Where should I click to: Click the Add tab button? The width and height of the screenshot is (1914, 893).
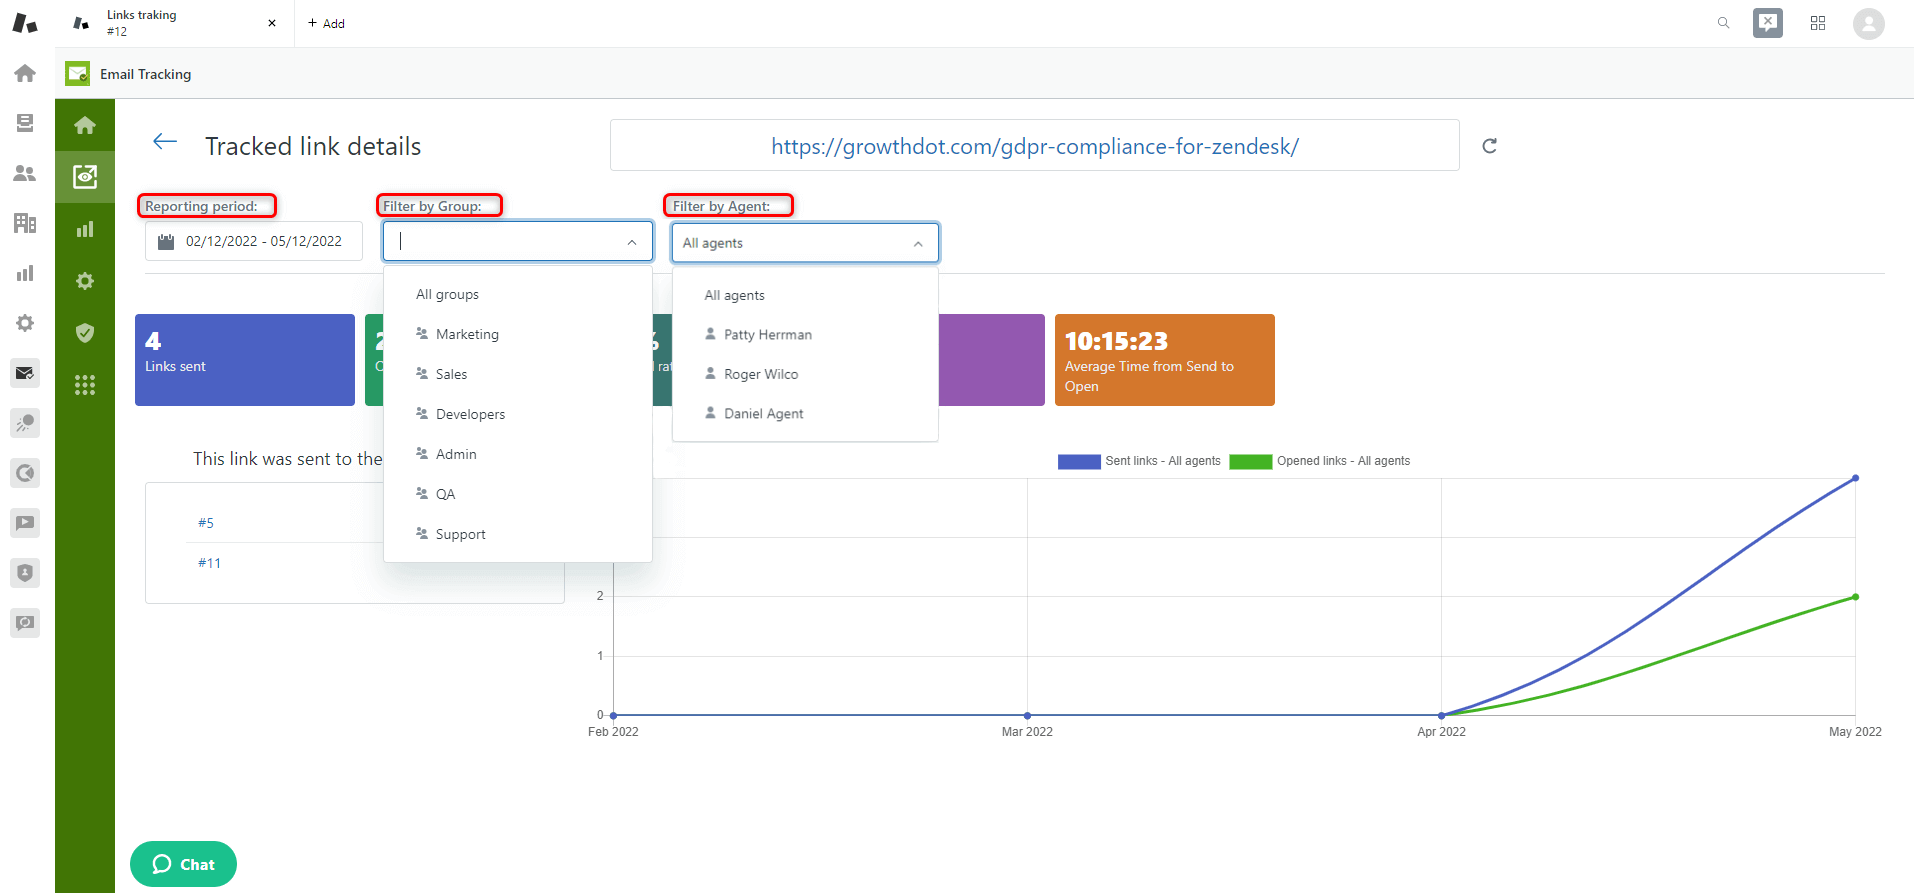pyautogui.click(x=326, y=23)
